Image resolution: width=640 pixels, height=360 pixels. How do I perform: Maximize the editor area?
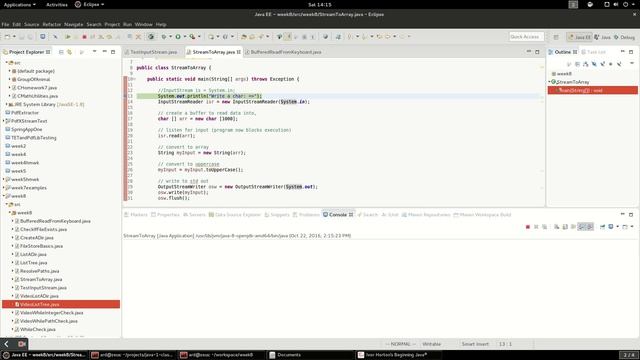[x=537, y=52]
